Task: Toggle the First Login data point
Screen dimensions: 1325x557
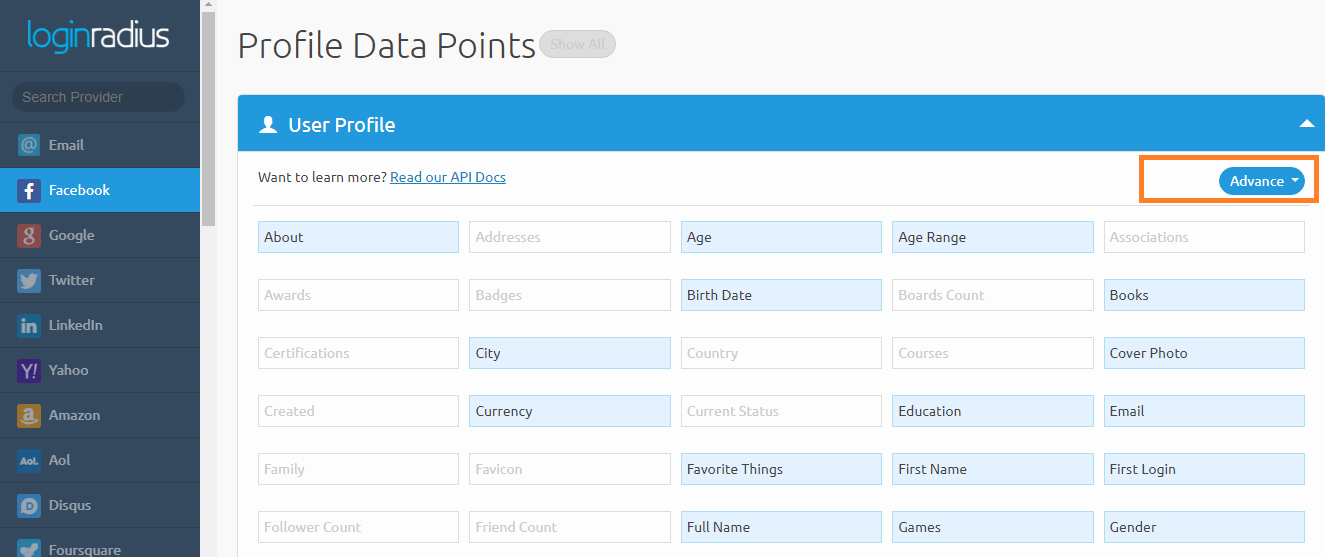Action: coord(1204,469)
